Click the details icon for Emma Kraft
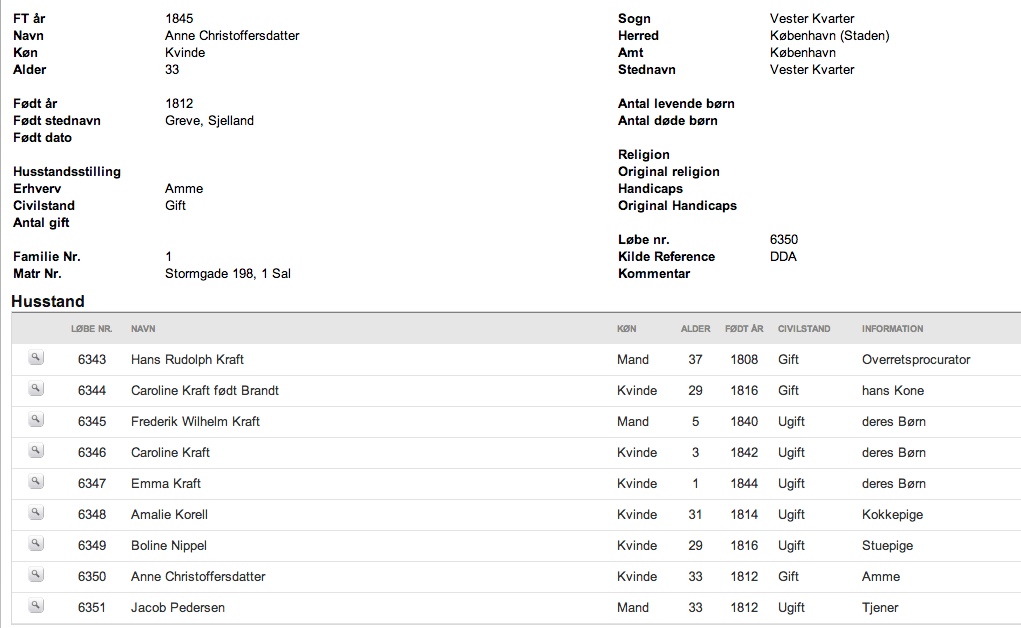1021x628 pixels. click(36, 482)
